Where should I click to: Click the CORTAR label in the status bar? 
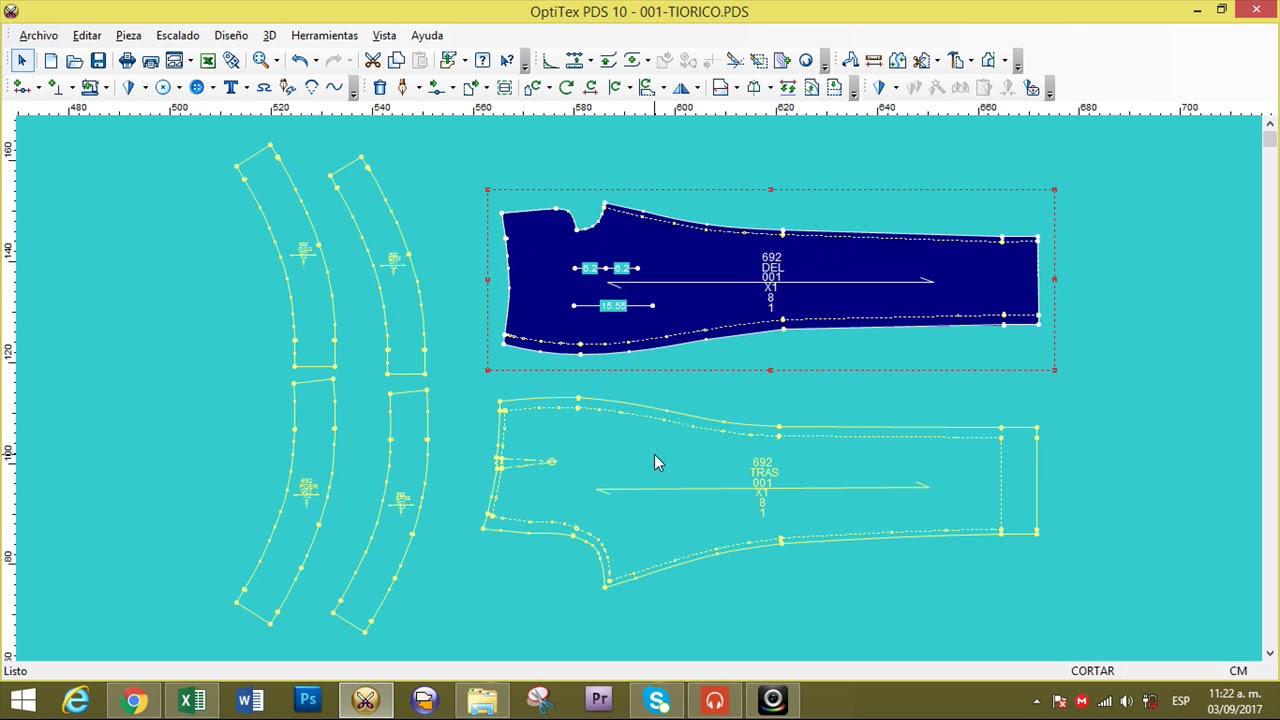[1092, 671]
